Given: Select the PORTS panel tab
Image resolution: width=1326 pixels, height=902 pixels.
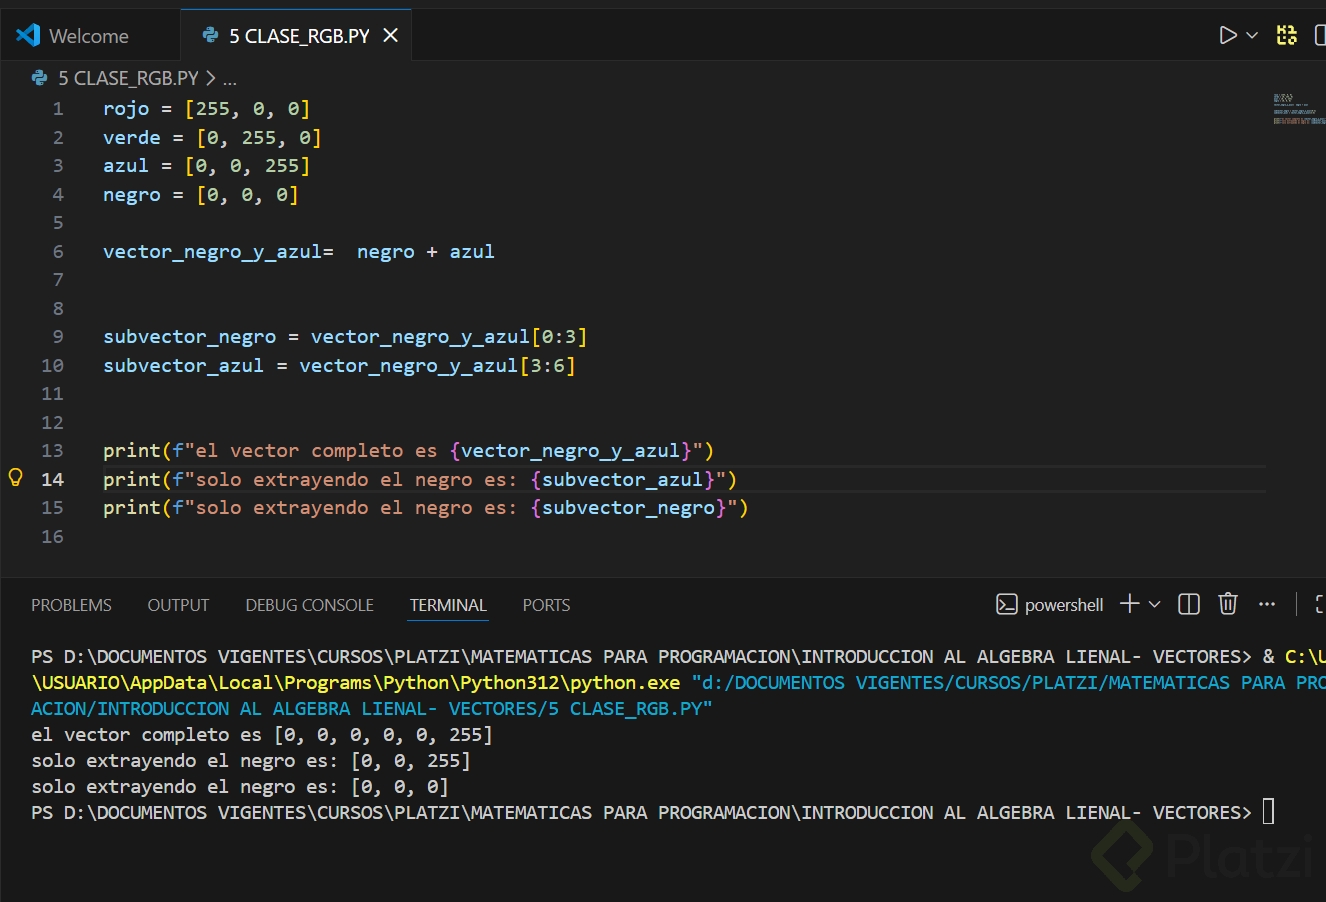Looking at the screenshot, I should 546,605.
